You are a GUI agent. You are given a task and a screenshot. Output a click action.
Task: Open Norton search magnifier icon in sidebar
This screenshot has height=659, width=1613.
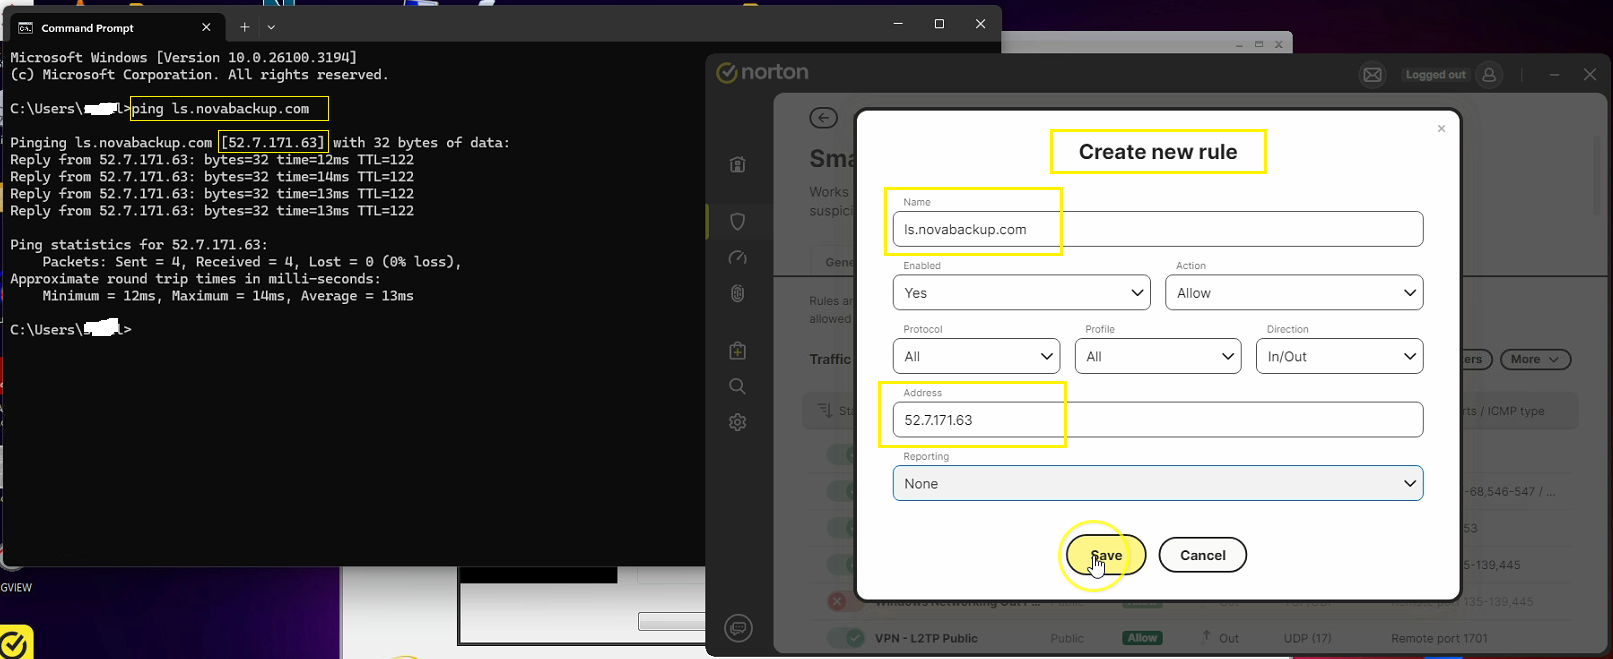tap(738, 386)
